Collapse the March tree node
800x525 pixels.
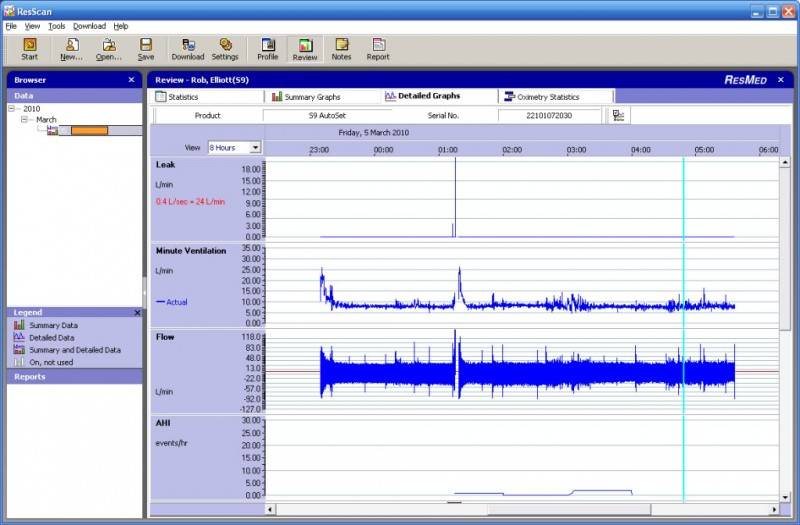point(25,120)
